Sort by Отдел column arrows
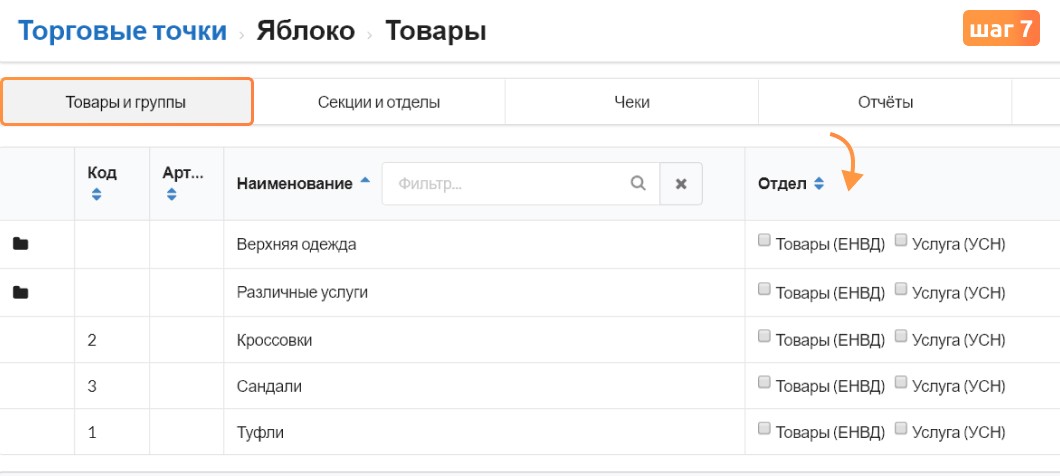Screen dimensions: 1060x476 [x=819, y=183]
